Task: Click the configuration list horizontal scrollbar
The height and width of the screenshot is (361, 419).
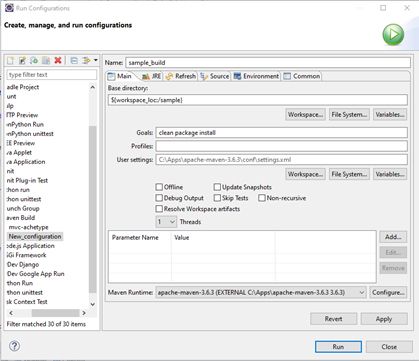Action: 47,313
